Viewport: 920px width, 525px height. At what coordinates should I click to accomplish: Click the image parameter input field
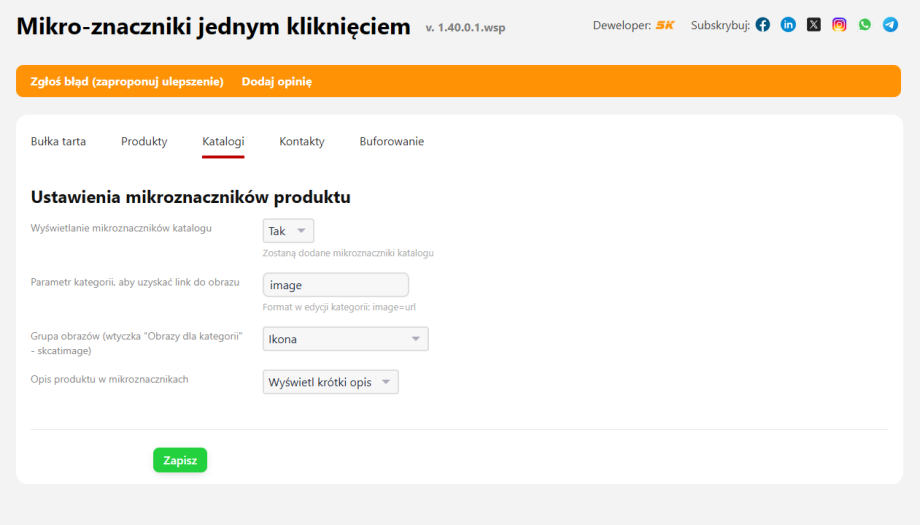coord(336,285)
